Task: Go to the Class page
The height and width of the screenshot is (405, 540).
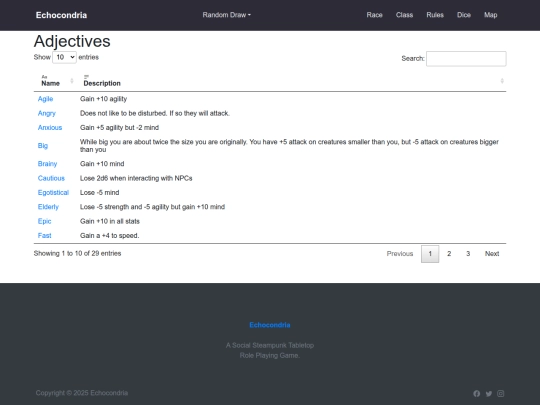Action: click(x=404, y=15)
